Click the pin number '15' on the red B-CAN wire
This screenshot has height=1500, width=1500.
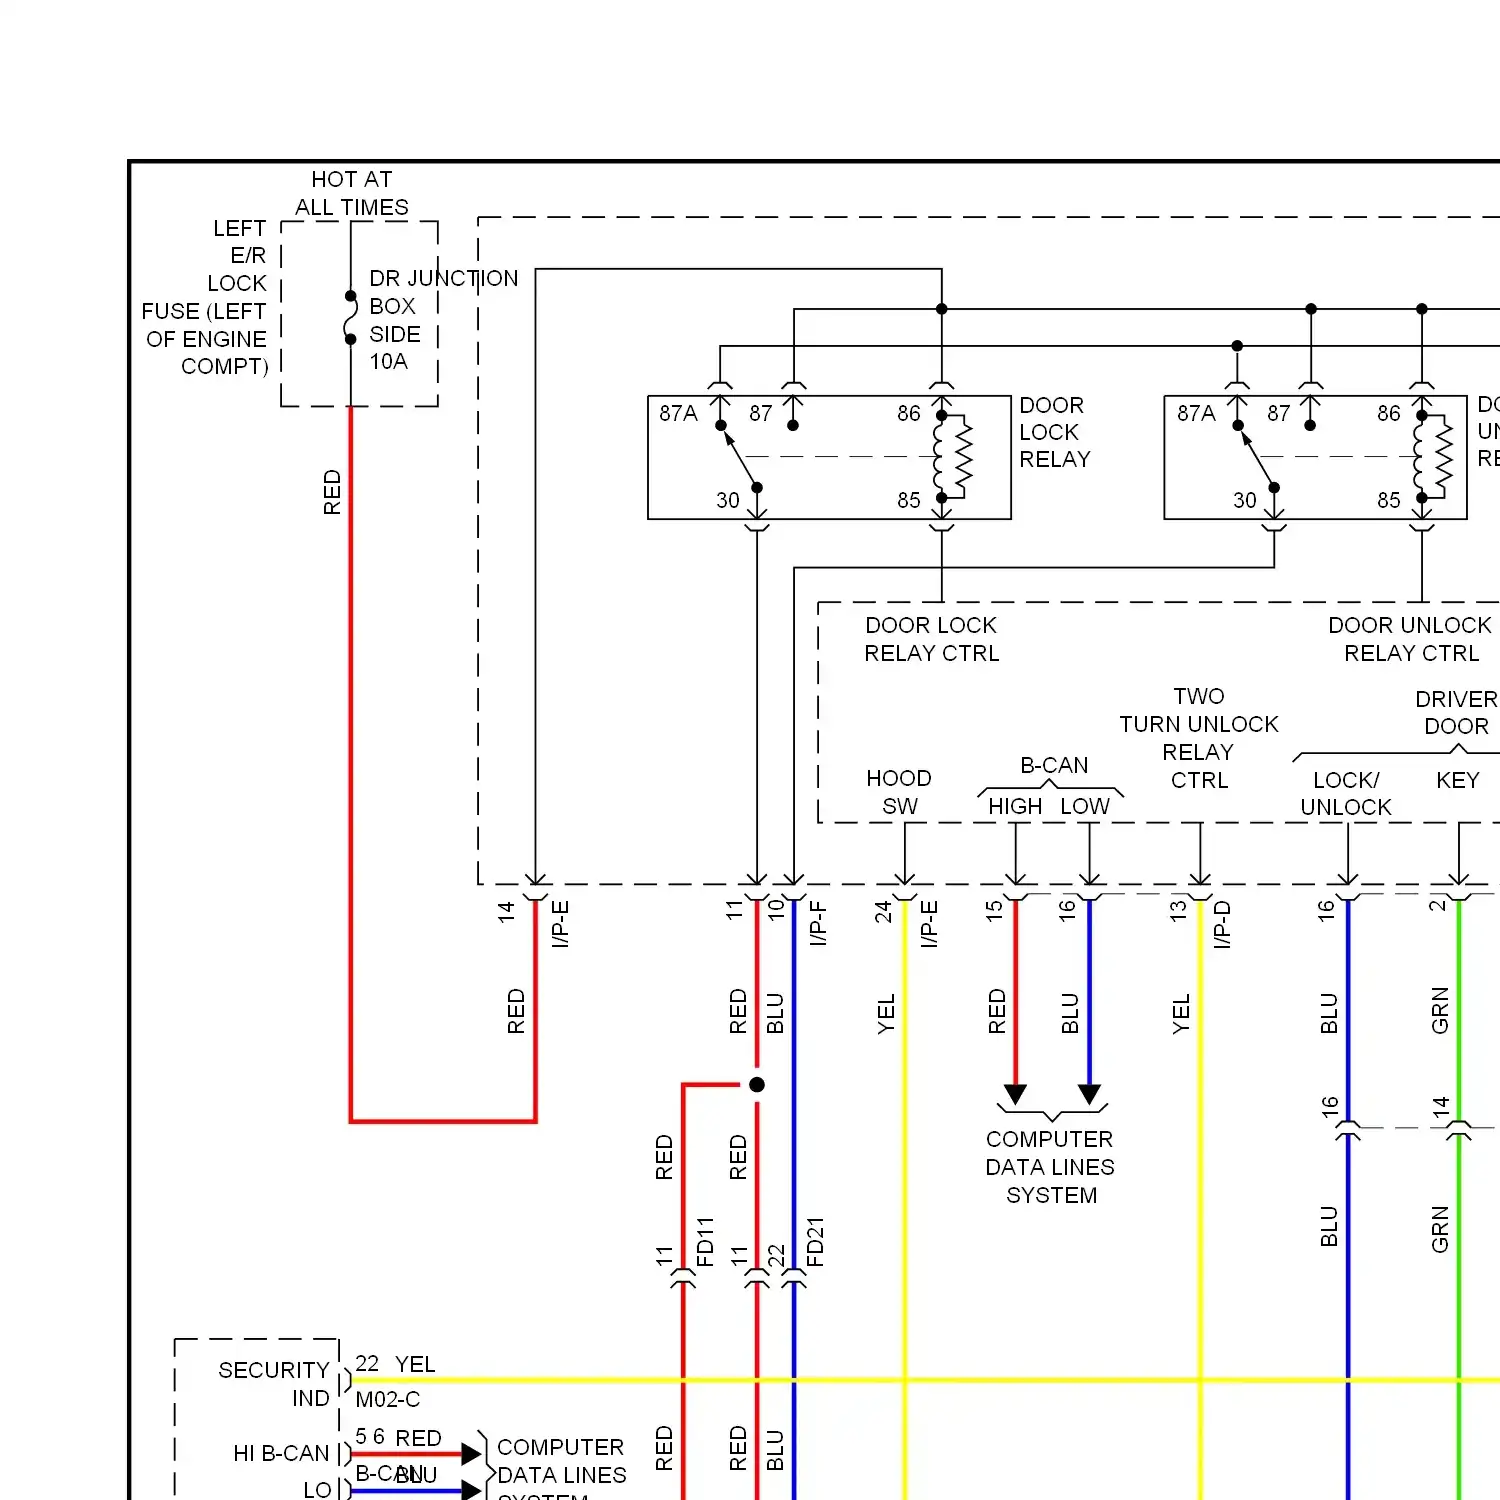993,910
